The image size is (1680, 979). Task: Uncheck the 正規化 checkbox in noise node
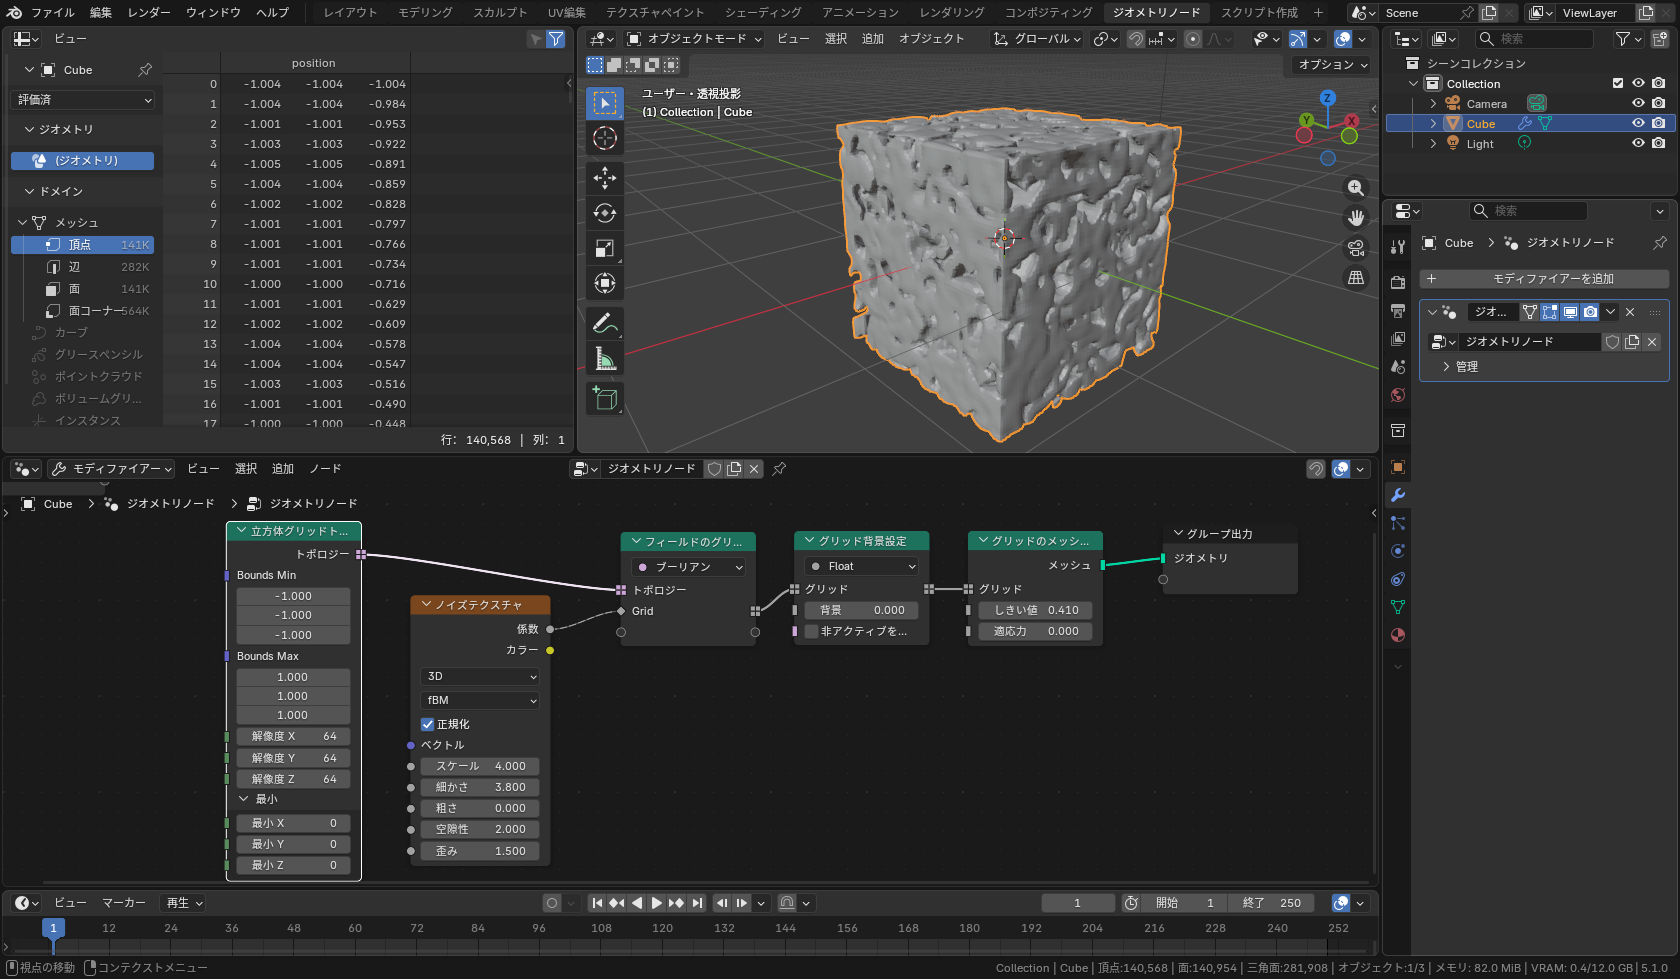[428, 724]
